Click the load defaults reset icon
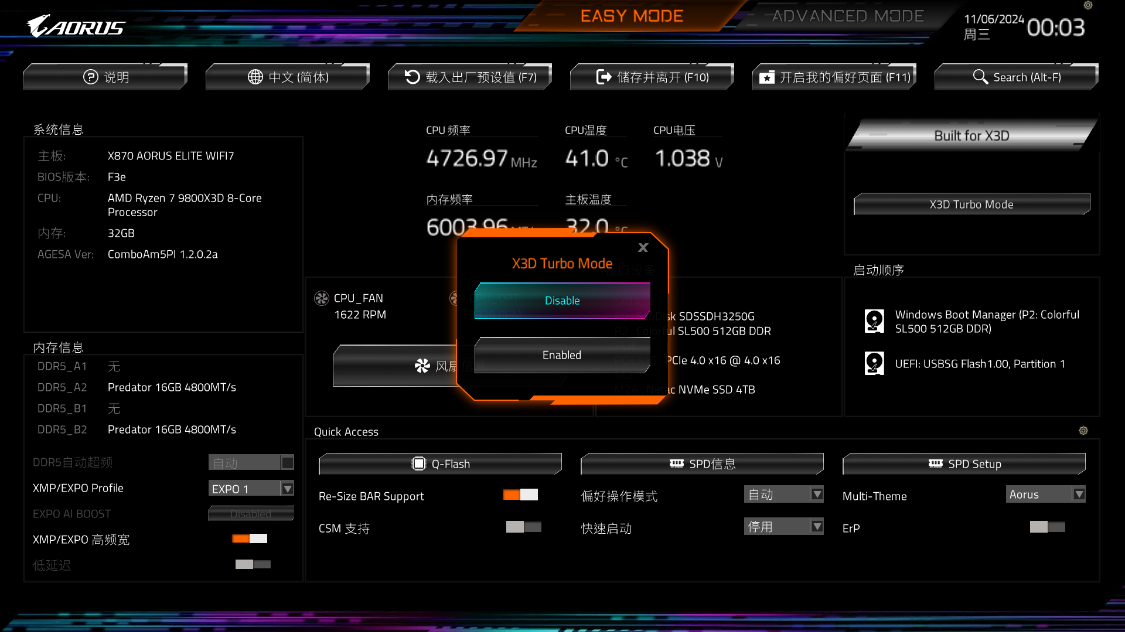 pos(412,77)
